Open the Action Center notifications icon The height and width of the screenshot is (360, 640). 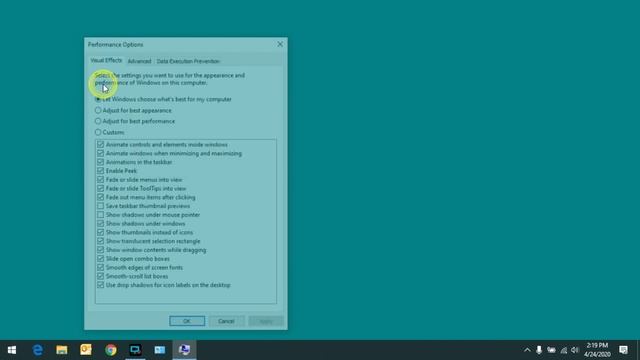[623, 350]
